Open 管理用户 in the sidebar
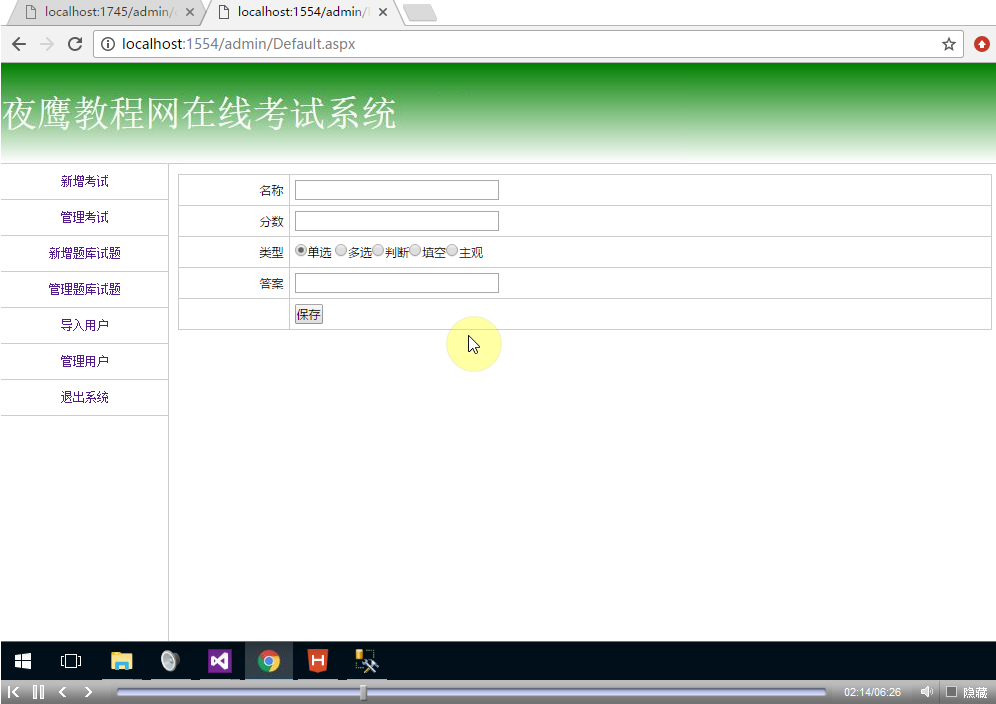The image size is (996, 704). pyautogui.click(x=84, y=362)
